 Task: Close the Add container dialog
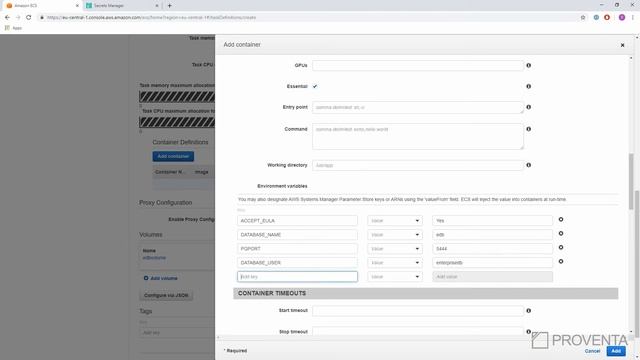622,45
